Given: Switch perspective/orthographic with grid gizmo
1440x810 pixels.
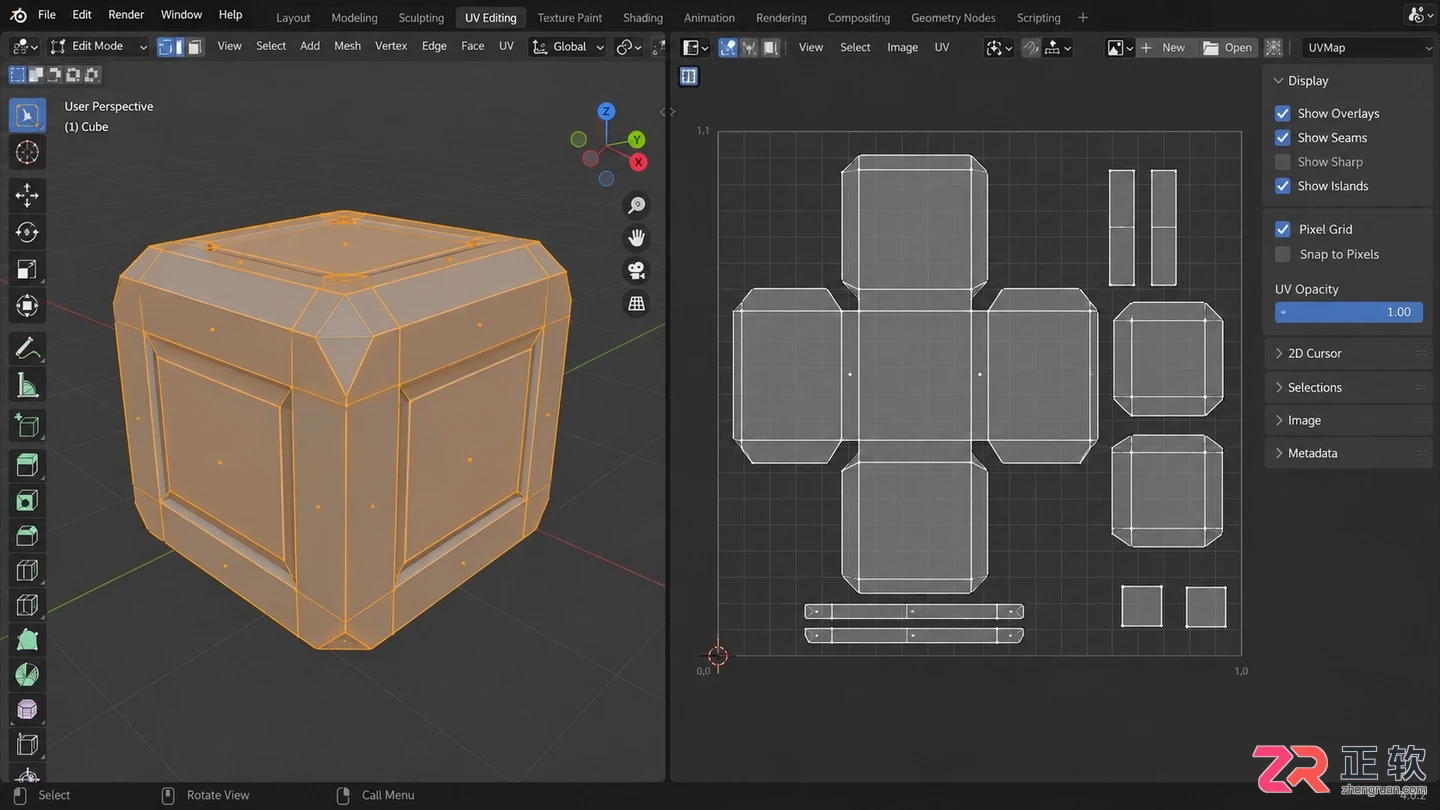Looking at the screenshot, I should click(x=636, y=304).
